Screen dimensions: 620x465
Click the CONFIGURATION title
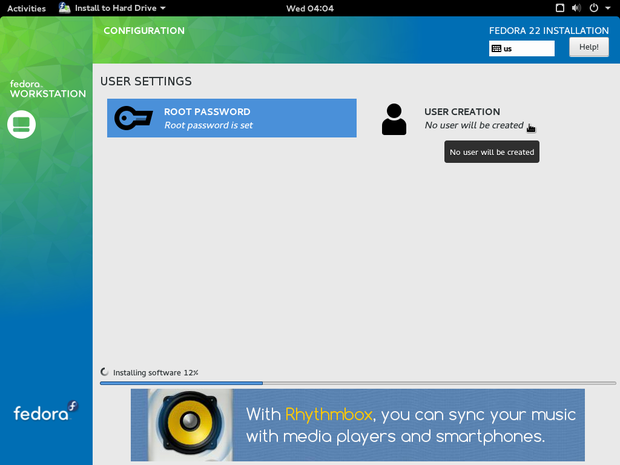point(144,31)
